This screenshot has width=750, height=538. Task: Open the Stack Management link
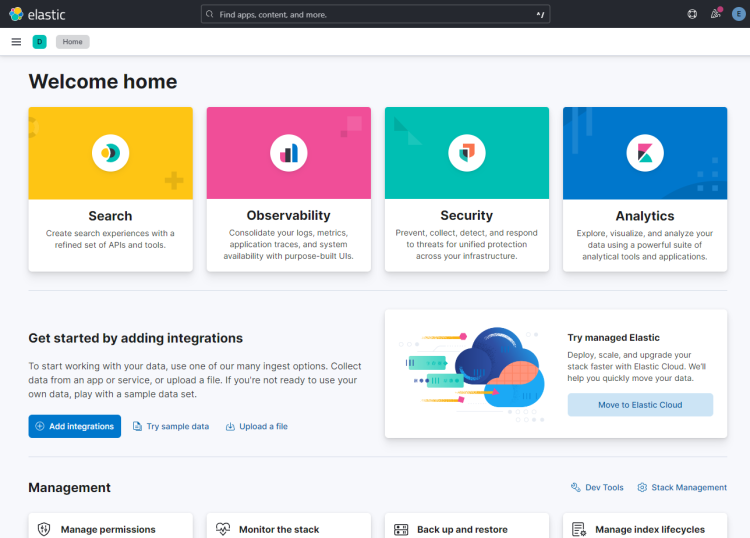tap(682, 487)
